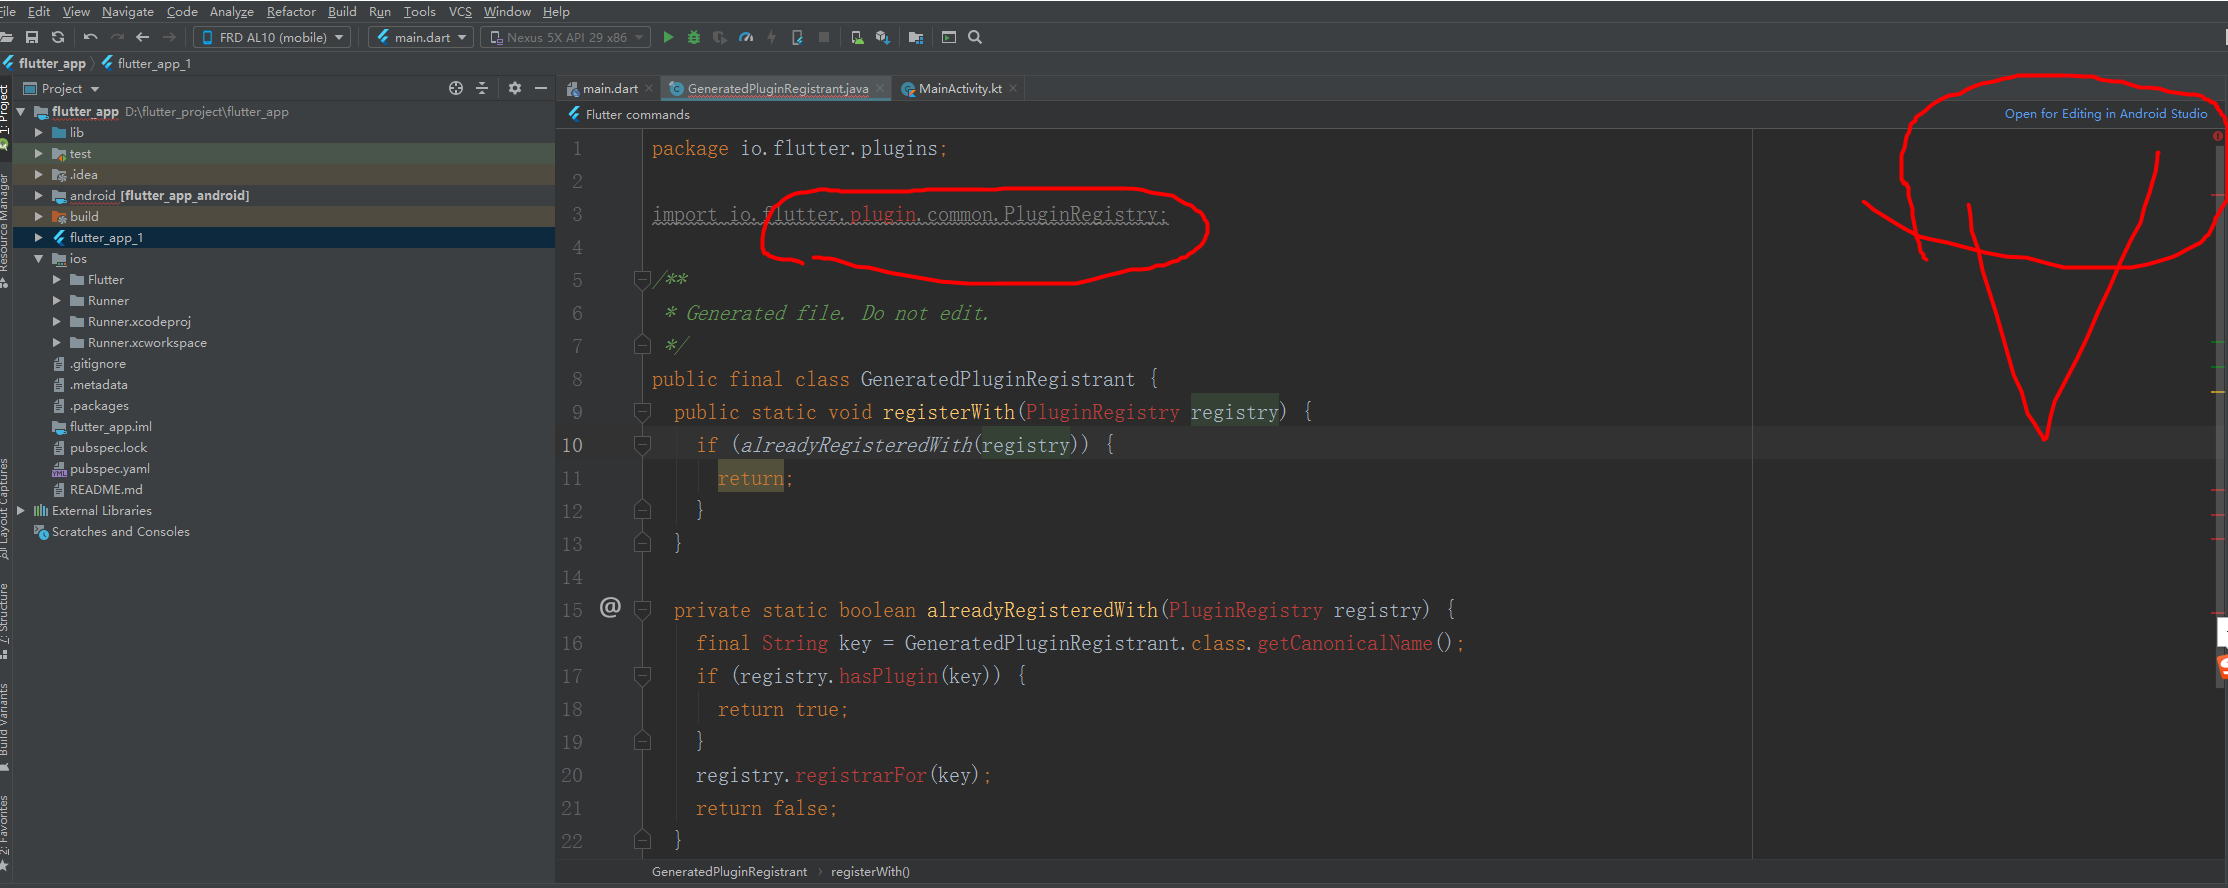The width and height of the screenshot is (2228, 888).
Task: Expand the test folder
Action: pos(39,153)
